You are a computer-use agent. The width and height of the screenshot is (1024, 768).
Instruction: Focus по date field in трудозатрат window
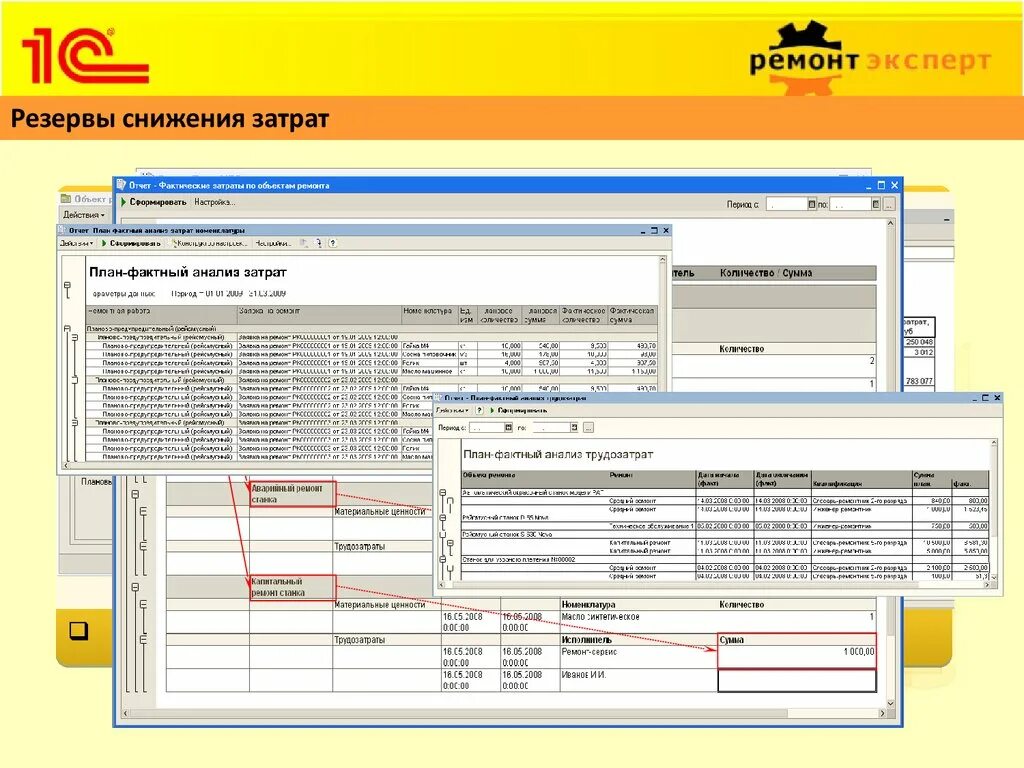(551, 428)
